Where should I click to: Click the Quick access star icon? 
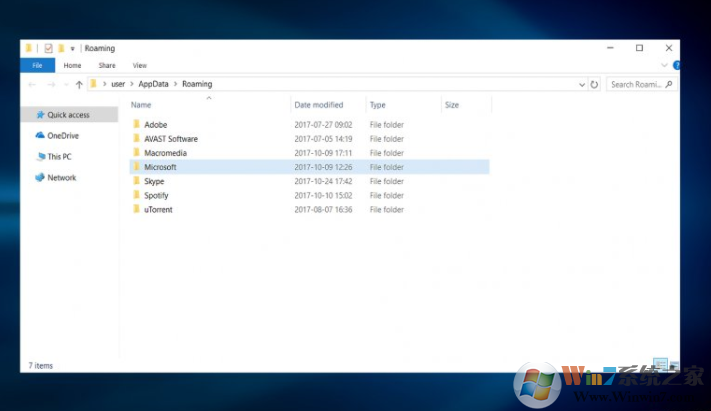[x=39, y=115]
